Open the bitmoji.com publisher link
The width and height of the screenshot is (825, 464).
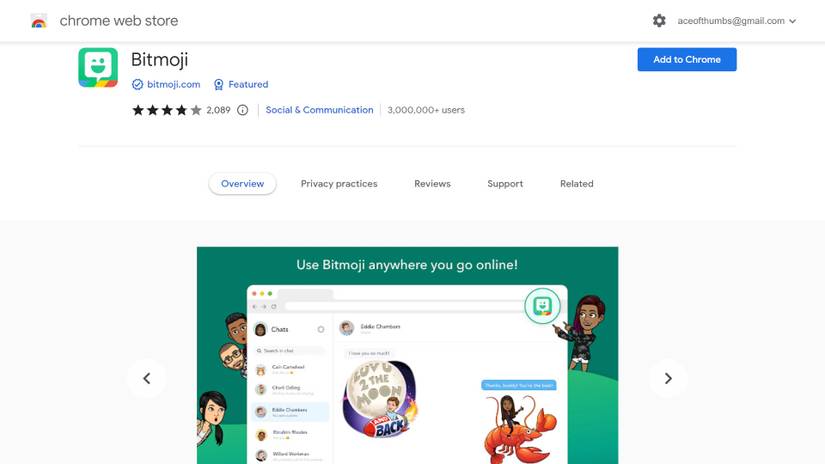pyautogui.click(x=174, y=84)
